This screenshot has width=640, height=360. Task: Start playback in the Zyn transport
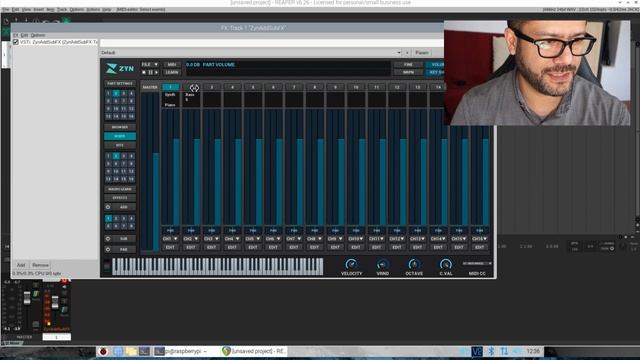(156, 72)
